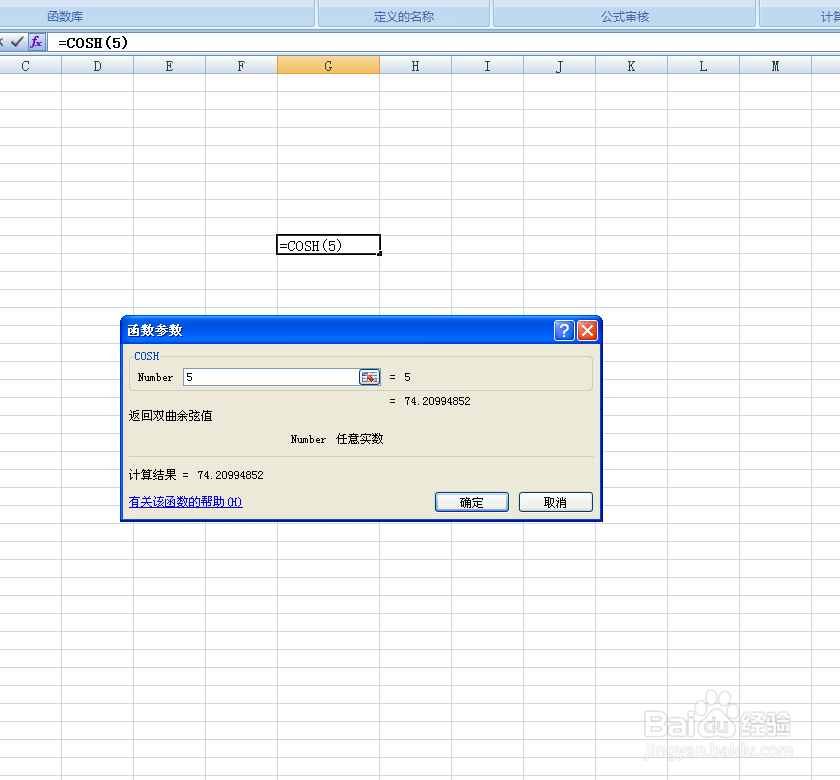This screenshot has width=840, height=780.
Task: Select column K header
Action: point(631,65)
